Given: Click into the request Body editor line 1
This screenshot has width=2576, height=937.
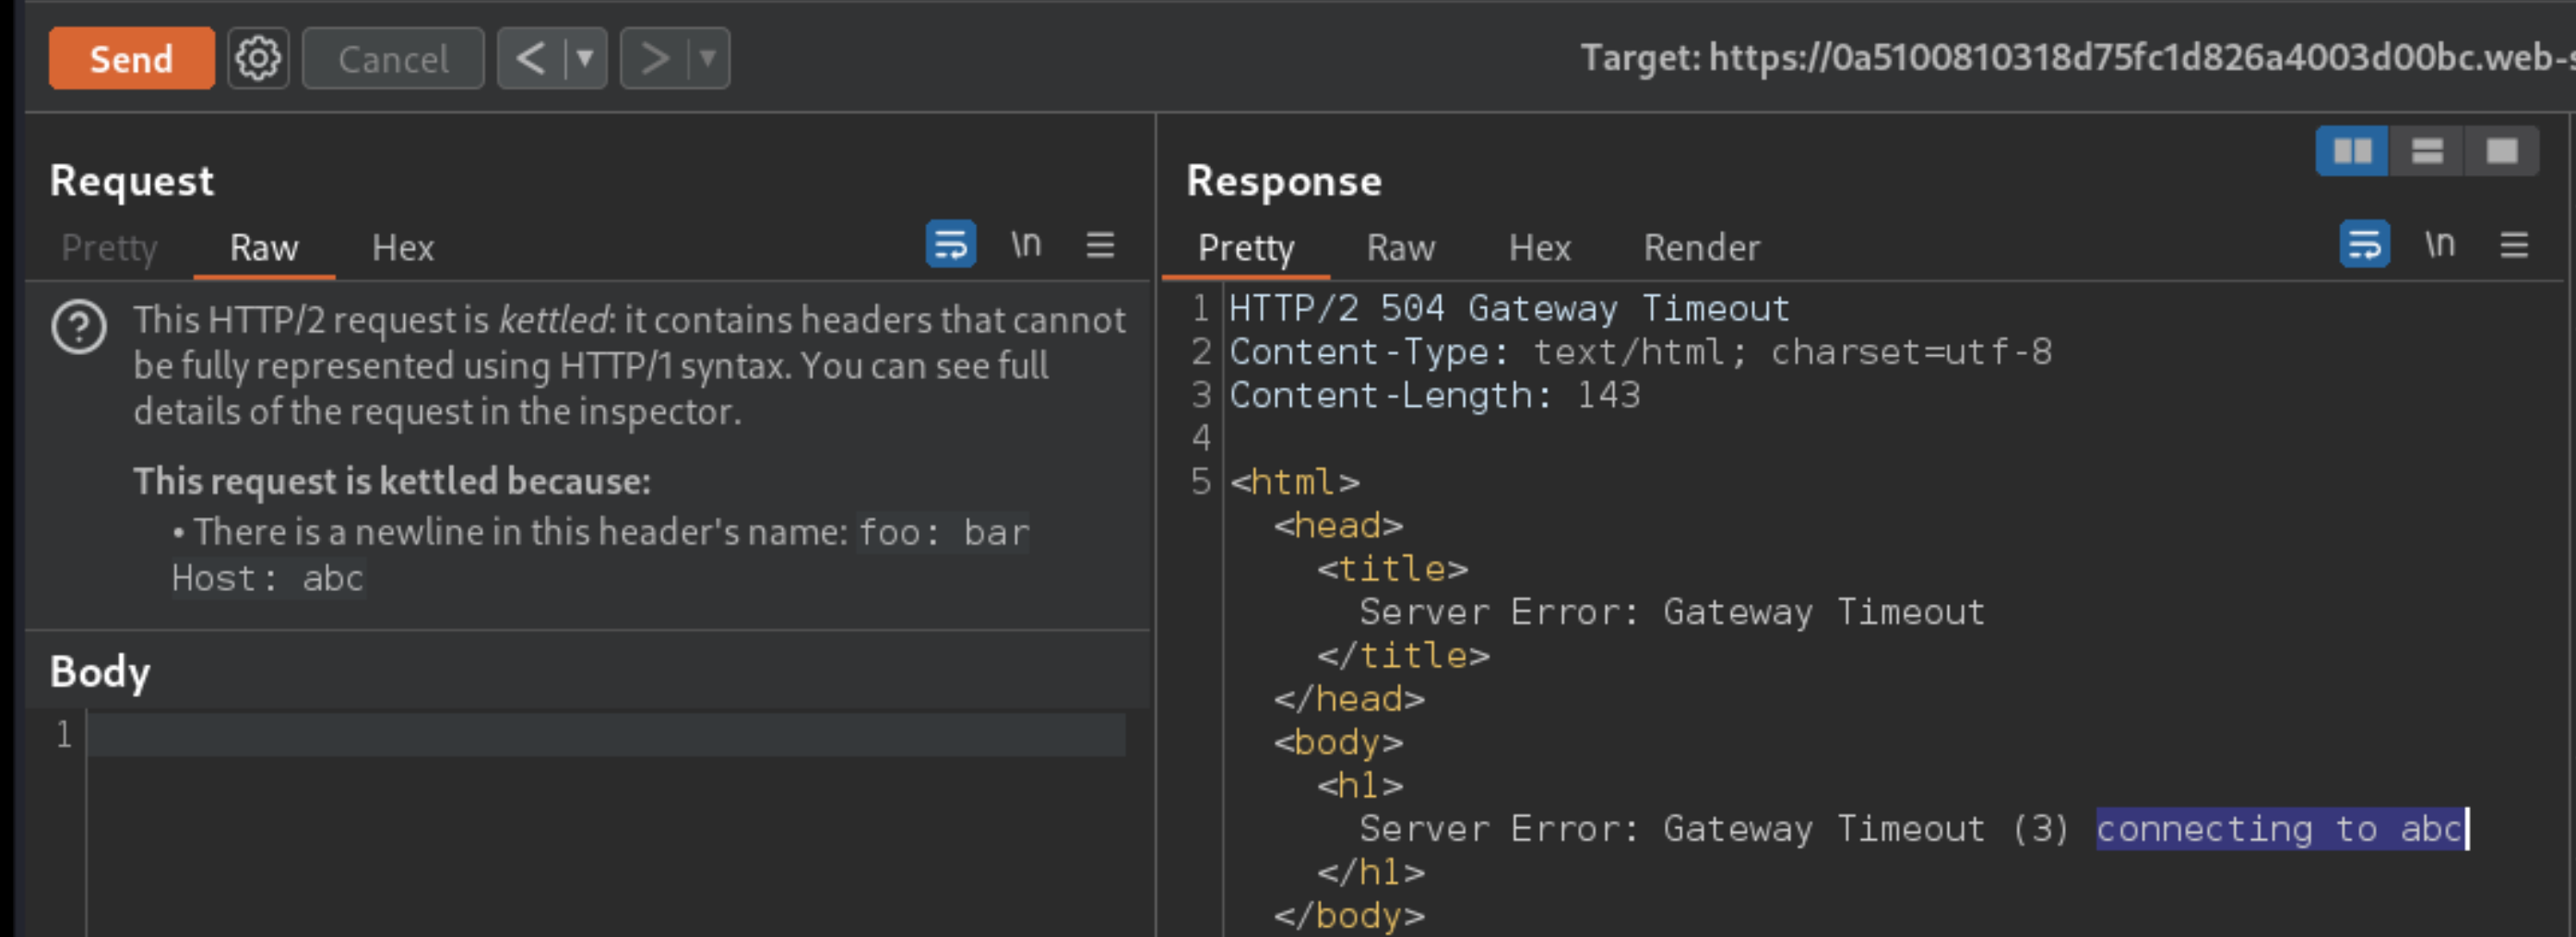Looking at the screenshot, I should (606, 735).
